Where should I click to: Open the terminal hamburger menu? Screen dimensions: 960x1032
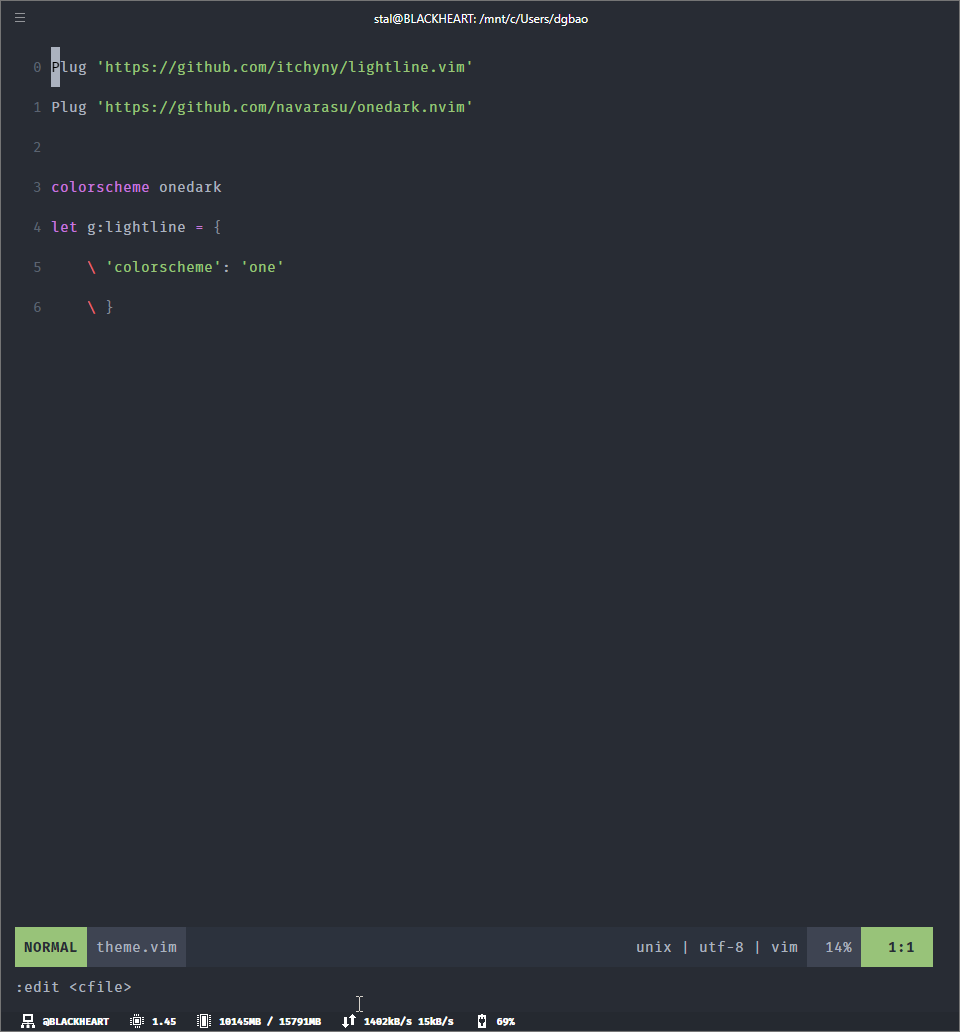[x=19, y=17]
